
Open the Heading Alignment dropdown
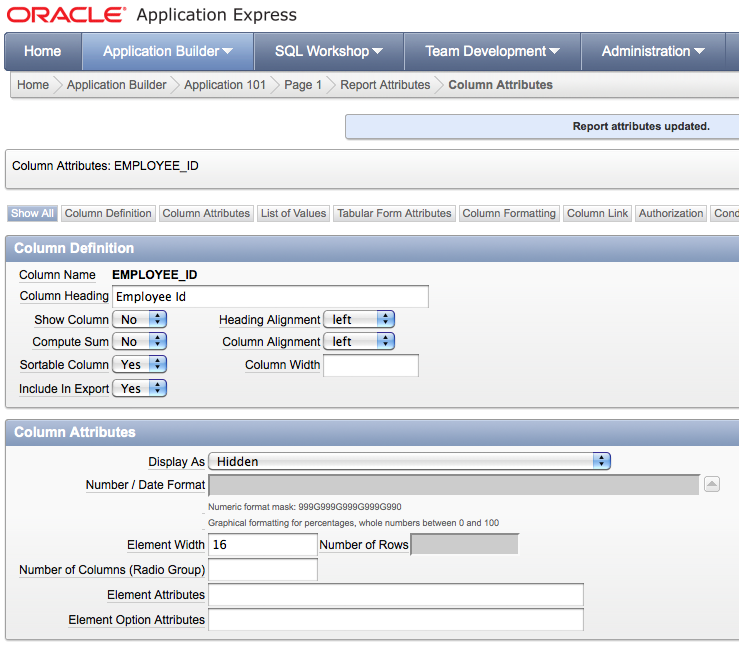pyautogui.click(x=359, y=319)
